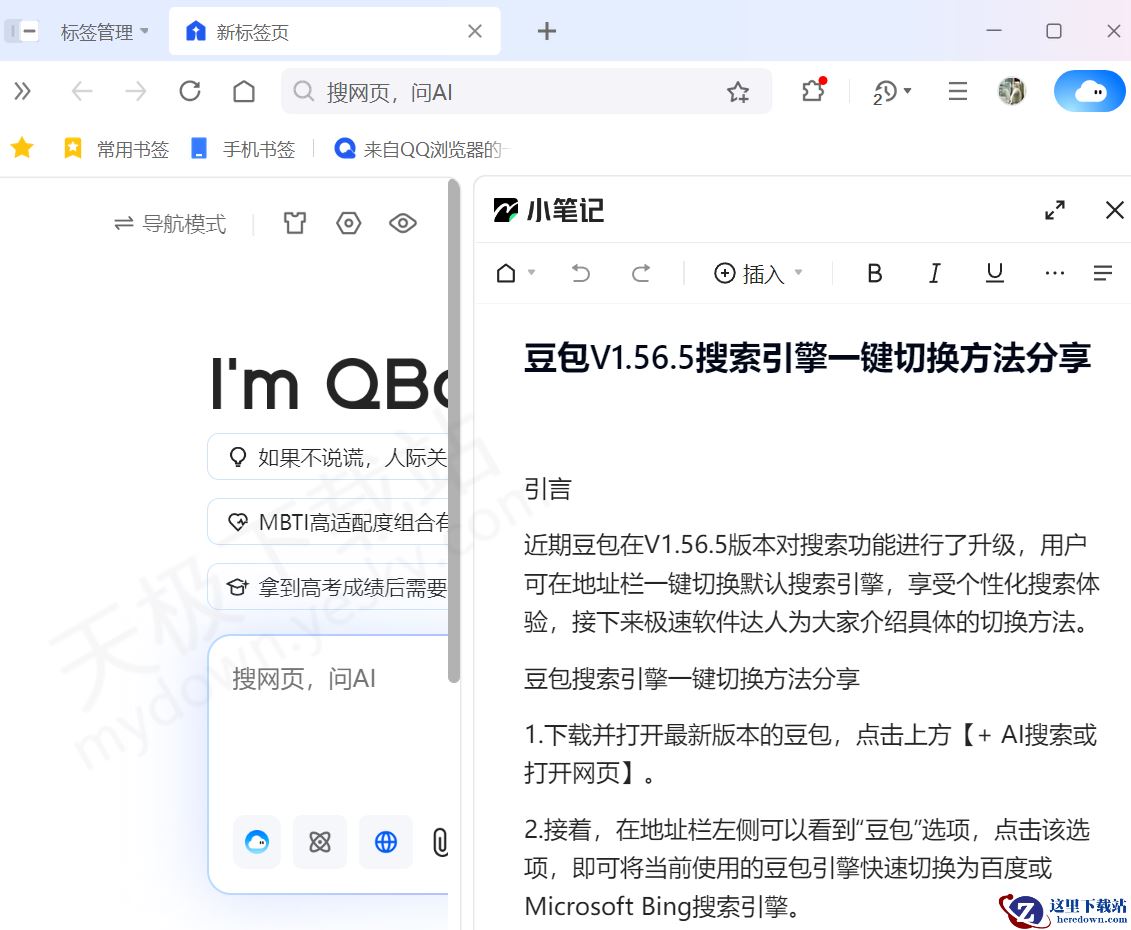Show more formatting options ellipsis
Viewport: 1131px width, 930px height.
[x=1055, y=273]
